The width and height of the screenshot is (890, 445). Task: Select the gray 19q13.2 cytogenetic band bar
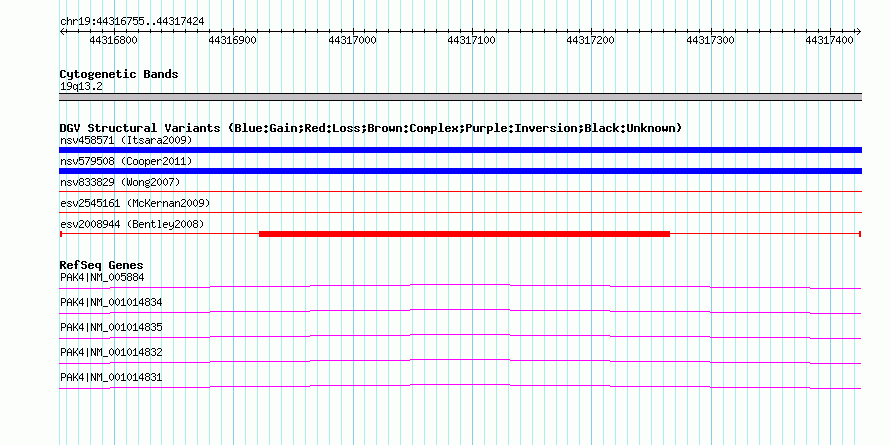coord(460,97)
